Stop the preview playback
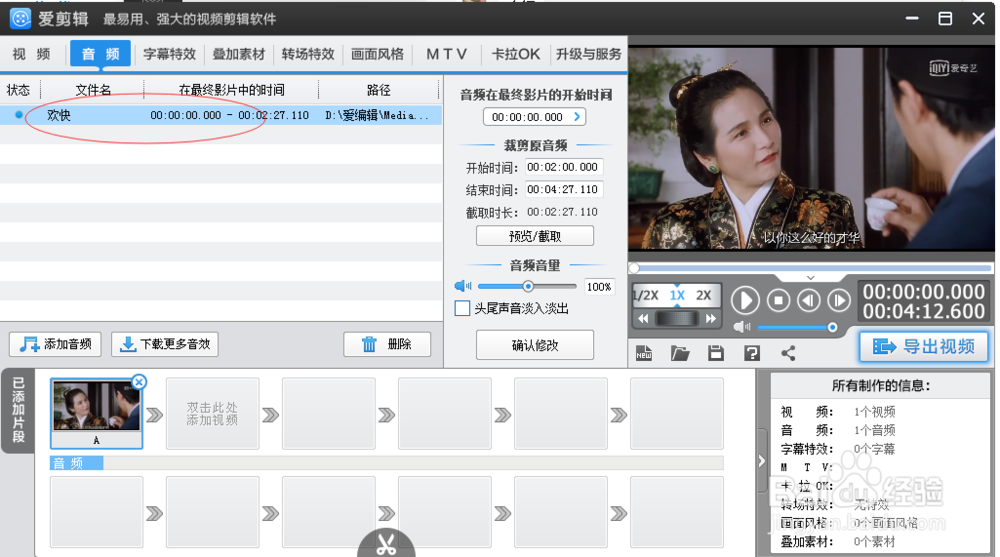The height and width of the screenshot is (557, 1000). click(x=778, y=300)
